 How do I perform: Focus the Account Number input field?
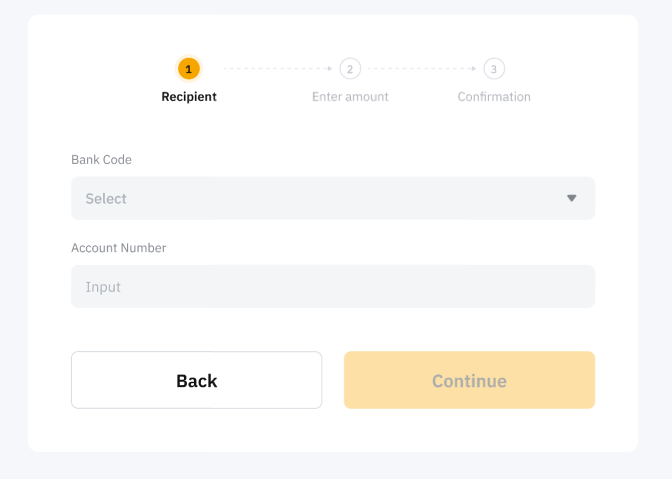[x=332, y=286]
